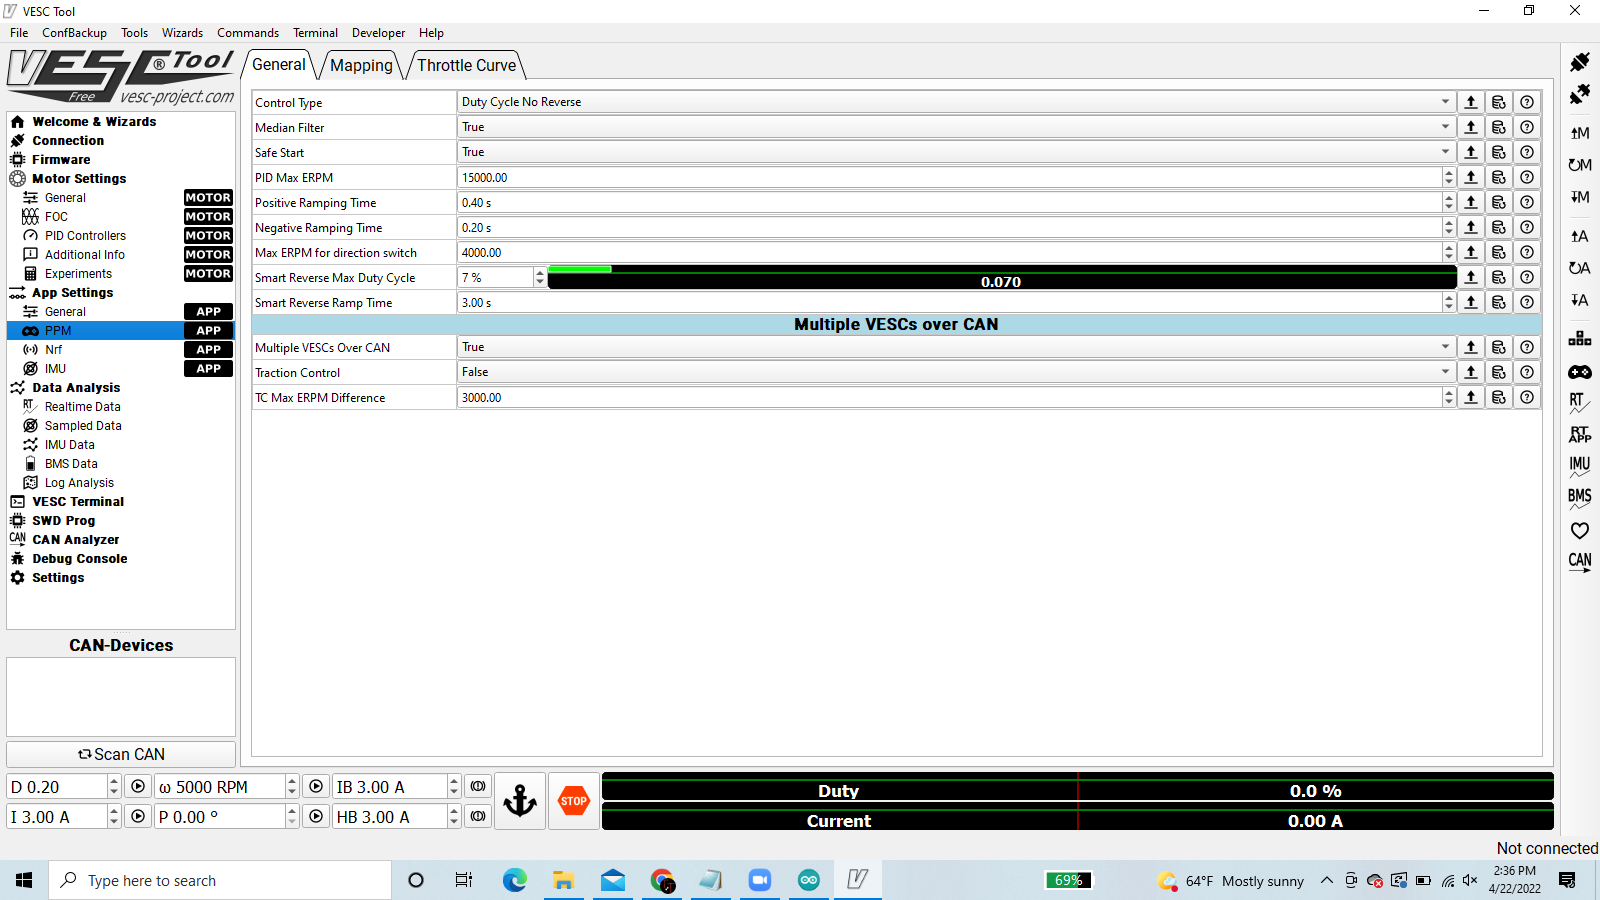The image size is (1600, 900).
Task: Click spinner arrows of D 0.20 duty field
Action: [114, 787]
